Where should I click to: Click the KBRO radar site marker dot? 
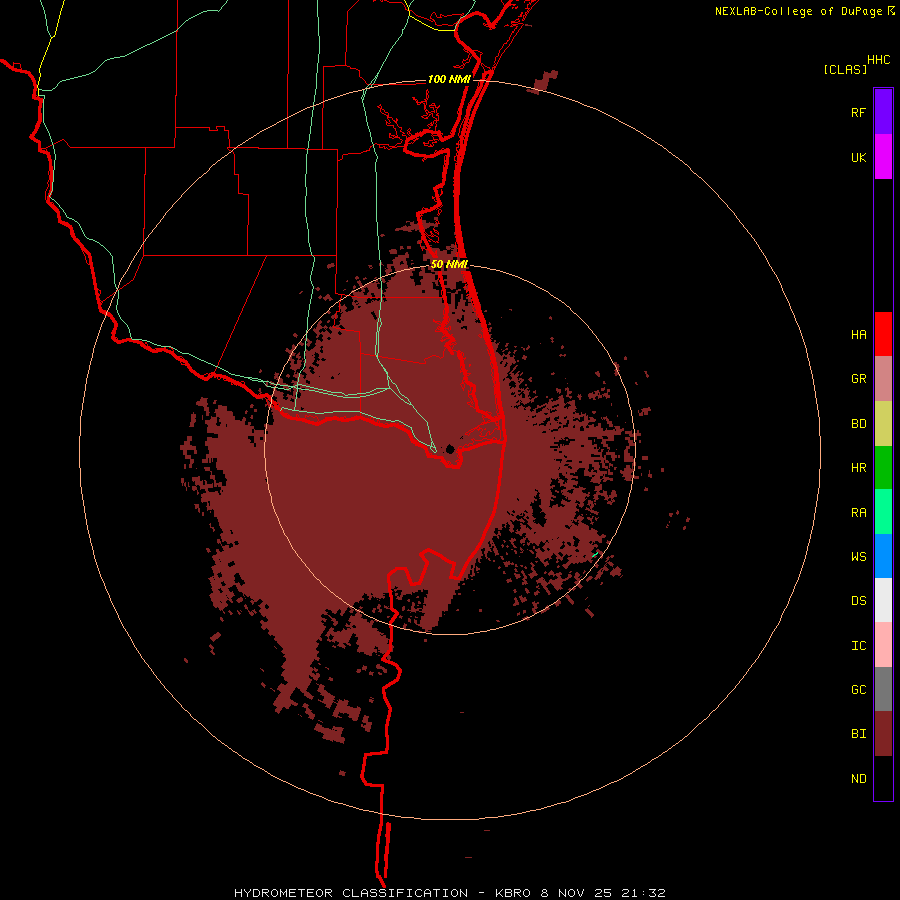pos(450,449)
